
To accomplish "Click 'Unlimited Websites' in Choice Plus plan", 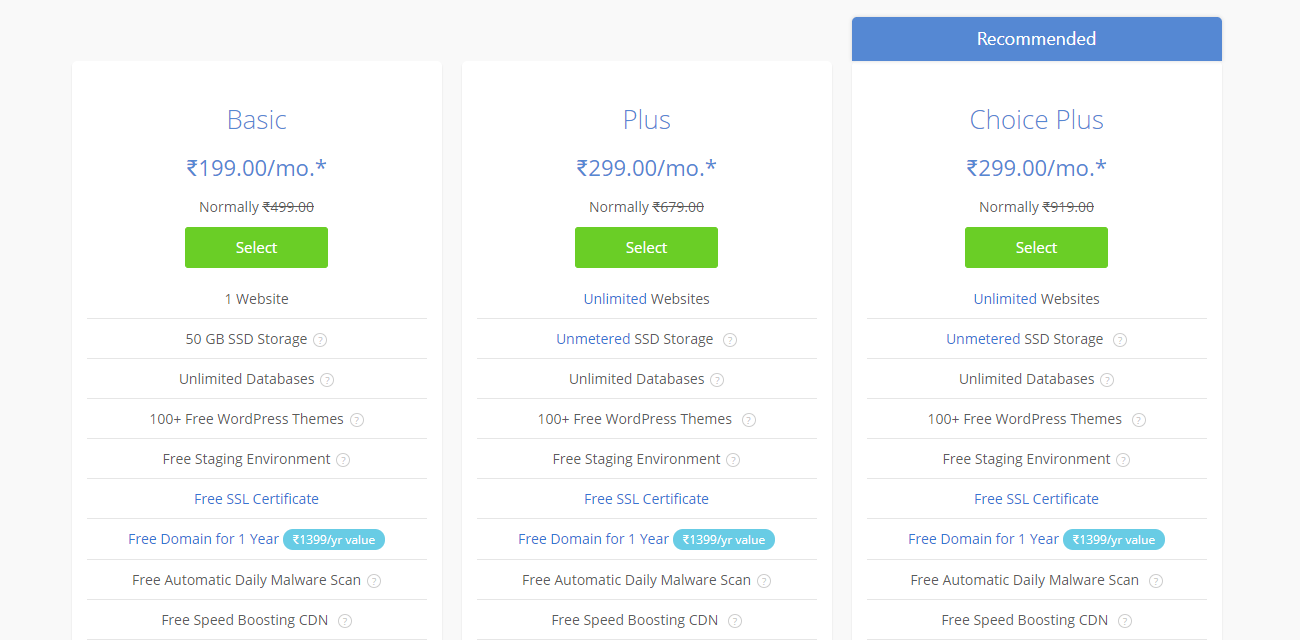I will [1036, 299].
